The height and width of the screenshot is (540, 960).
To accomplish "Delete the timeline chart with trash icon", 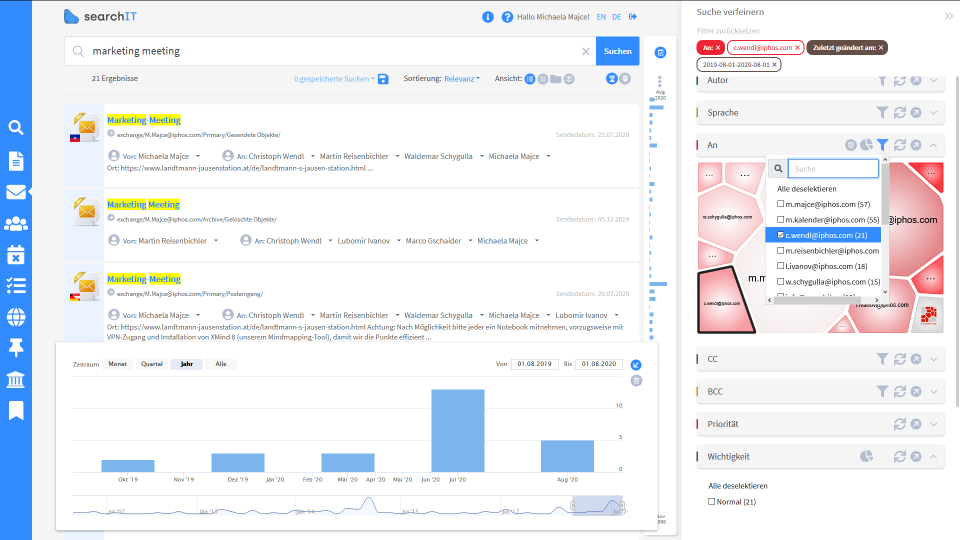I will 636,381.
